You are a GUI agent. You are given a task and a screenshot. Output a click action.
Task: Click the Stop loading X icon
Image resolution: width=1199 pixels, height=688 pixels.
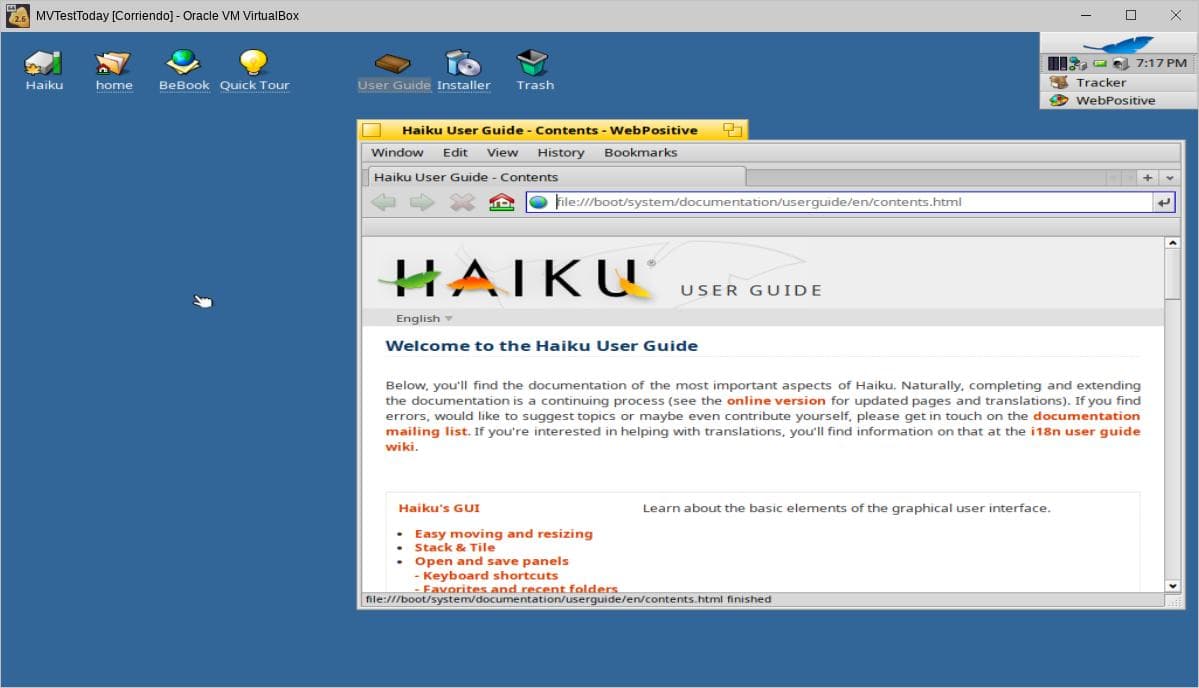(x=461, y=202)
